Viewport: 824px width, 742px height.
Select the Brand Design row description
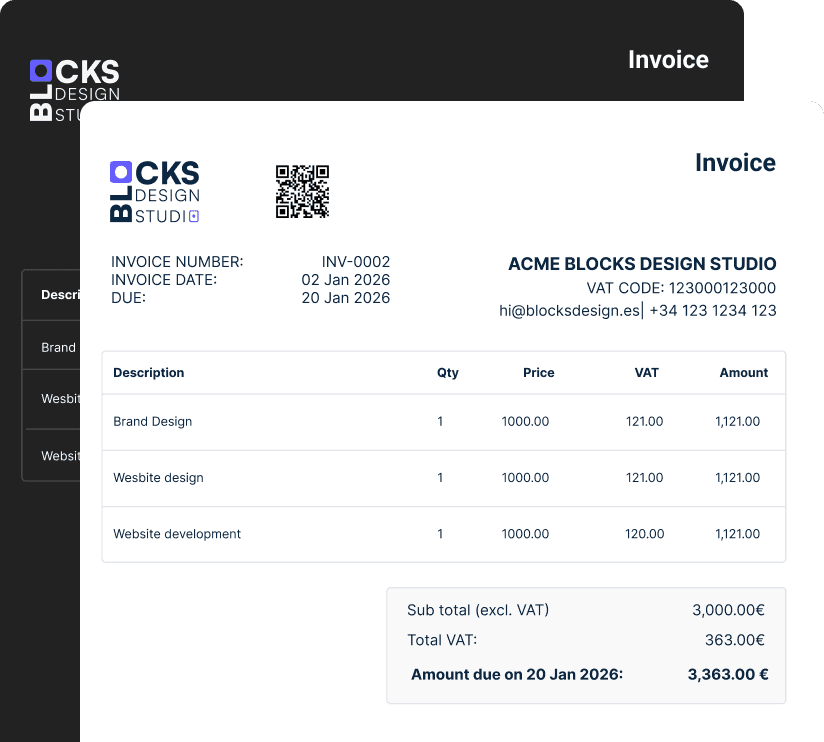click(x=152, y=421)
